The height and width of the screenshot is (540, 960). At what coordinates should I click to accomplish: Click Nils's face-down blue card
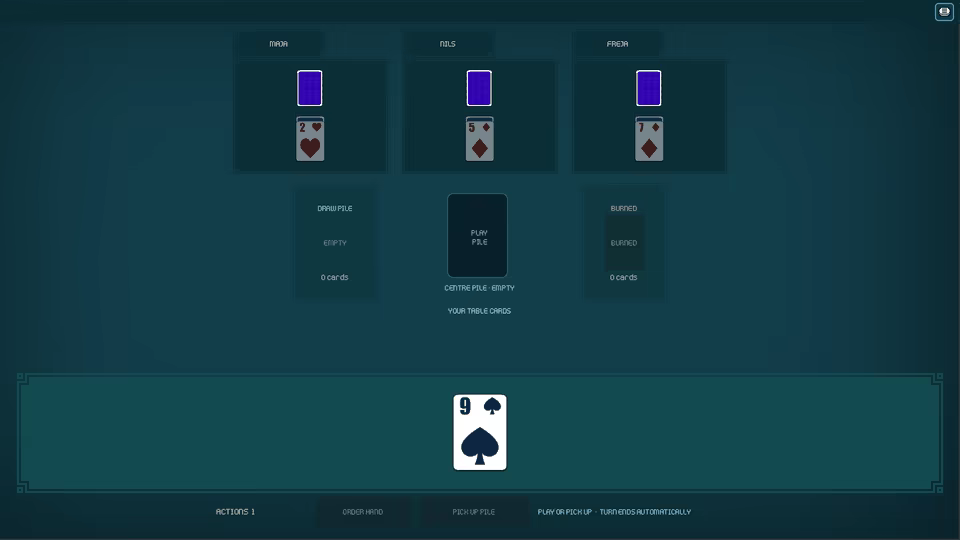click(479, 88)
